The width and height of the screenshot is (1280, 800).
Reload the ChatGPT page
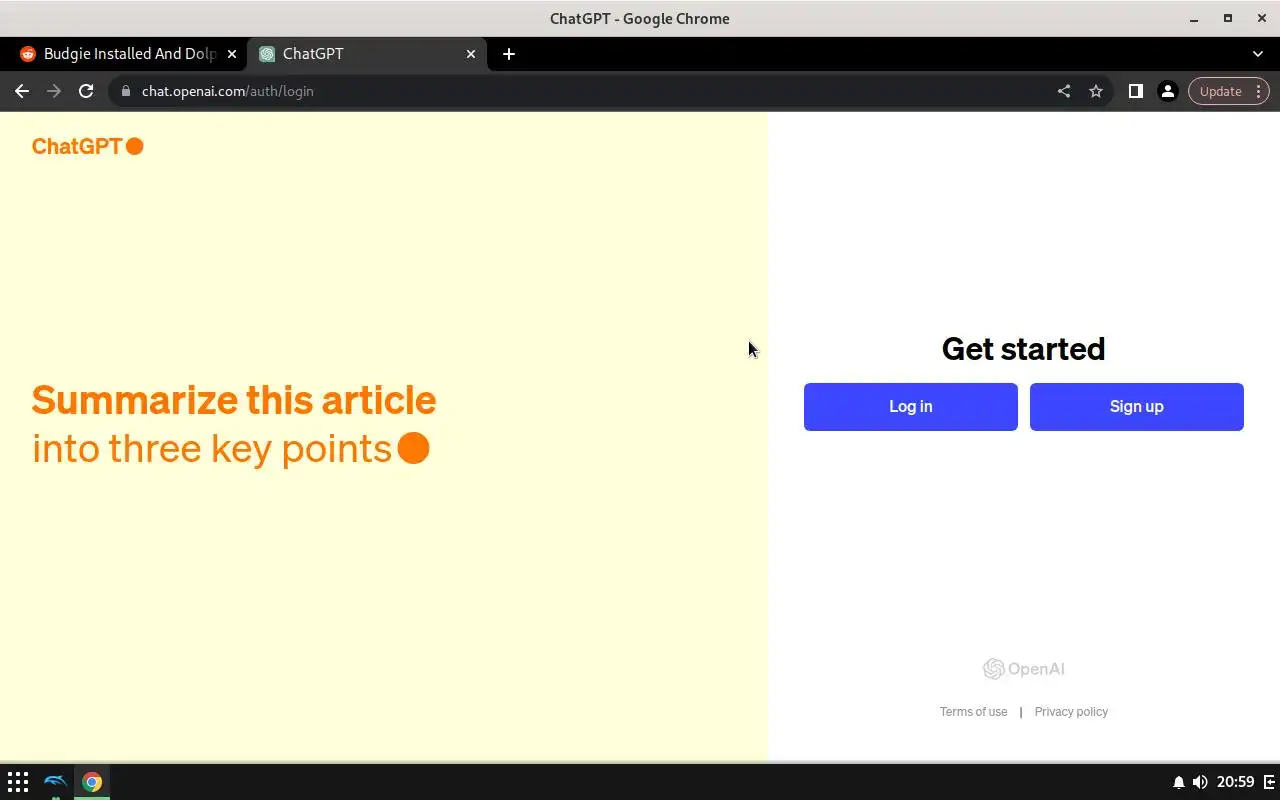pos(86,91)
